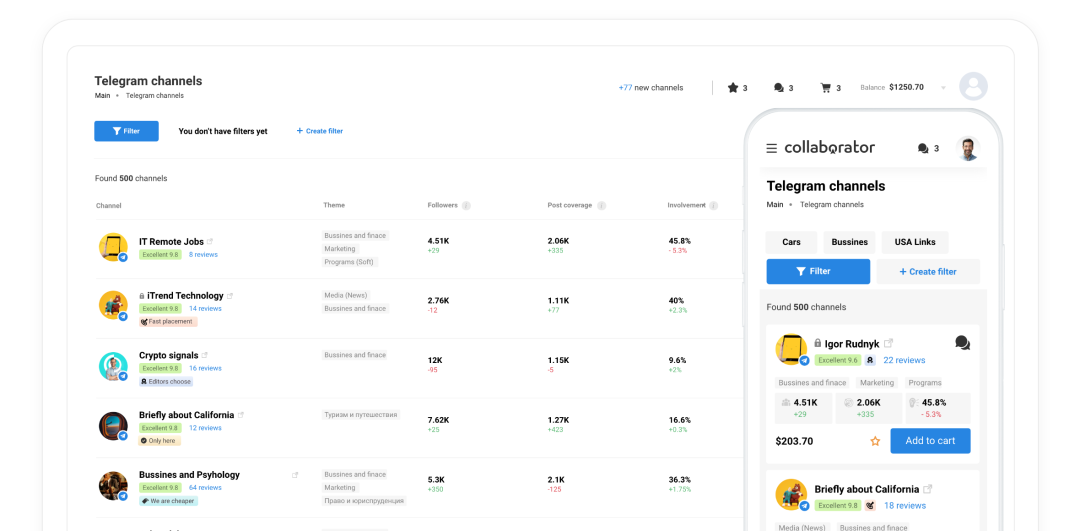Open 12 reviews link

205,428
